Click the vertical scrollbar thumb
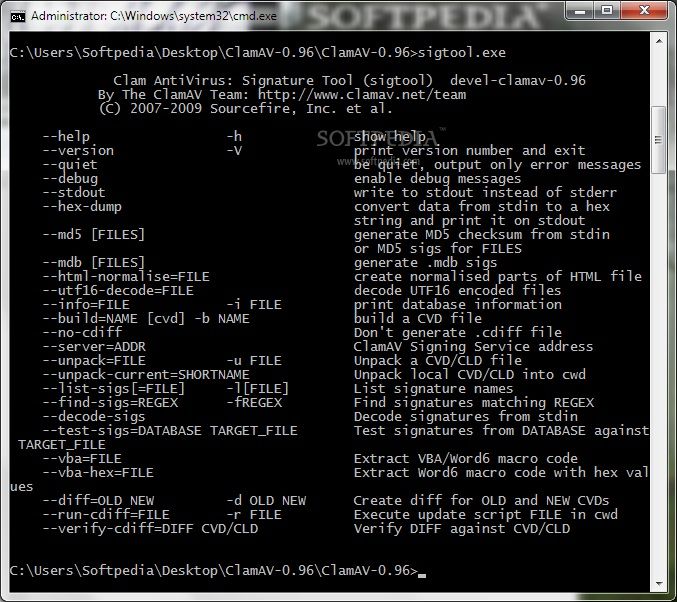The height and width of the screenshot is (602, 677). [x=658, y=139]
